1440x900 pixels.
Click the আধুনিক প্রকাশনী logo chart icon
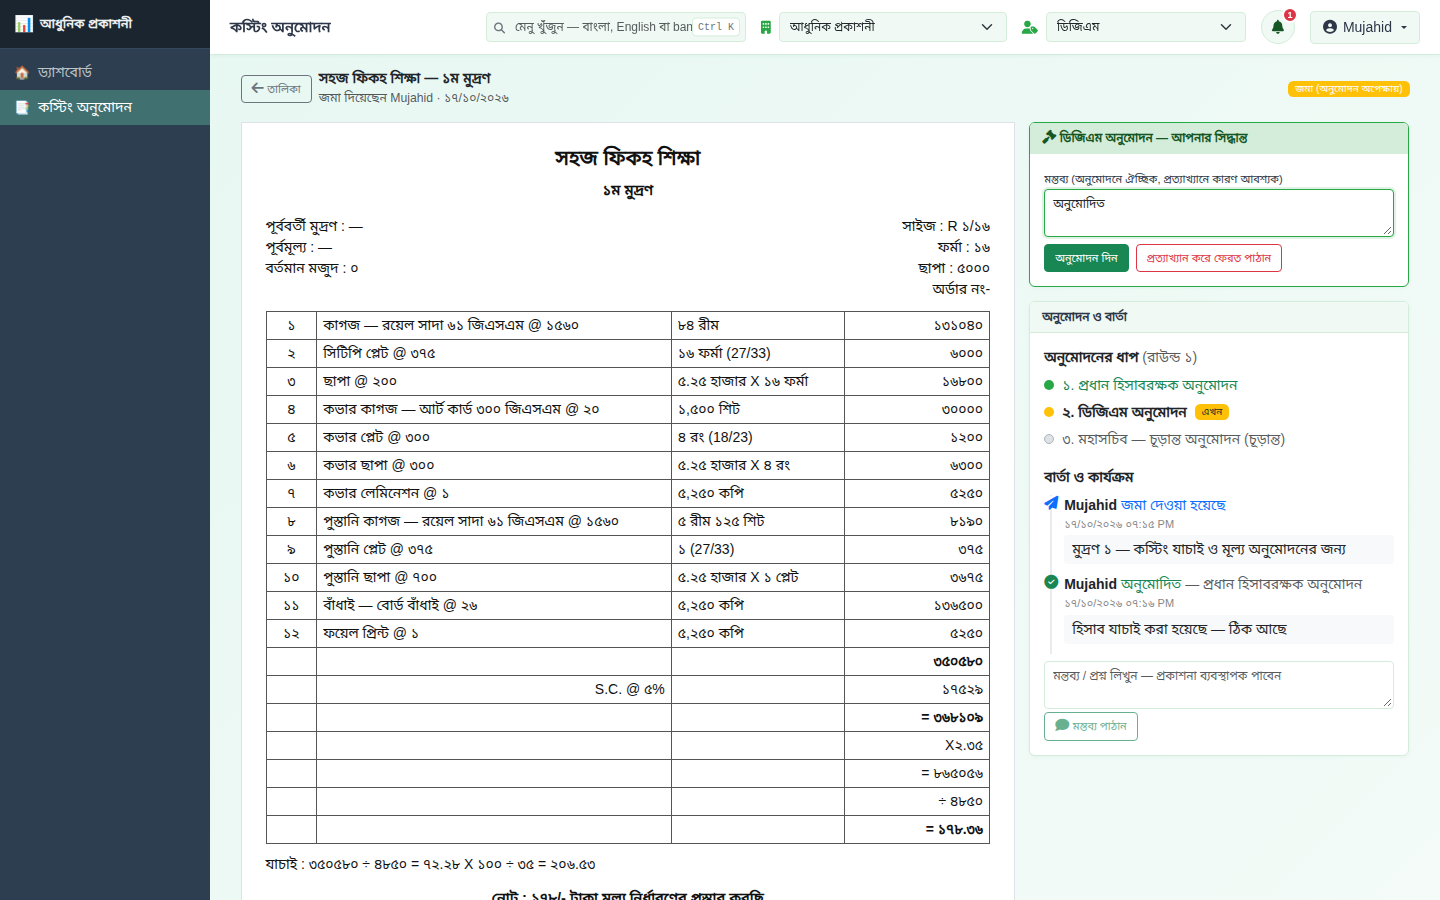point(24,24)
